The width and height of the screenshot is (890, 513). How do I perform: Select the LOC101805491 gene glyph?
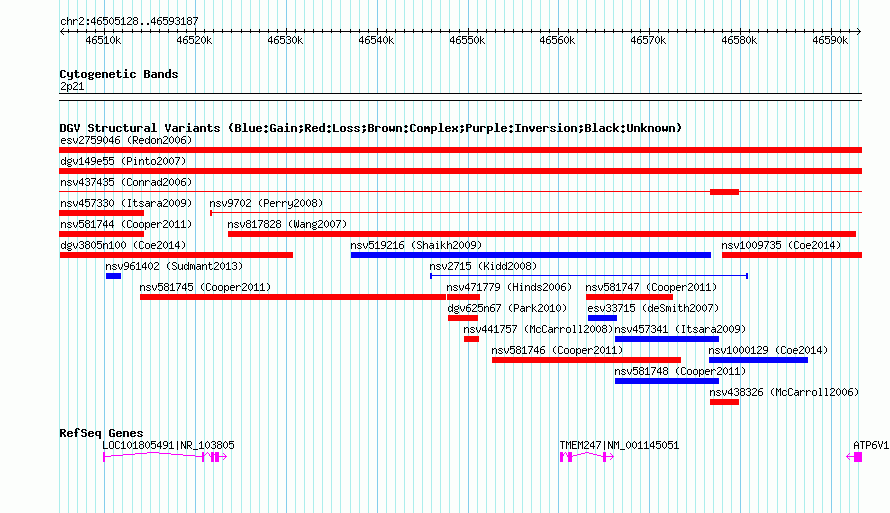(x=165, y=457)
